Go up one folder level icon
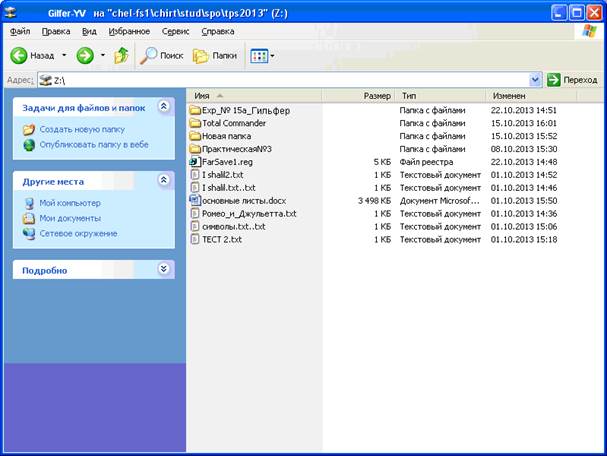Image resolution: width=607 pixels, height=456 pixels. point(121,56)
